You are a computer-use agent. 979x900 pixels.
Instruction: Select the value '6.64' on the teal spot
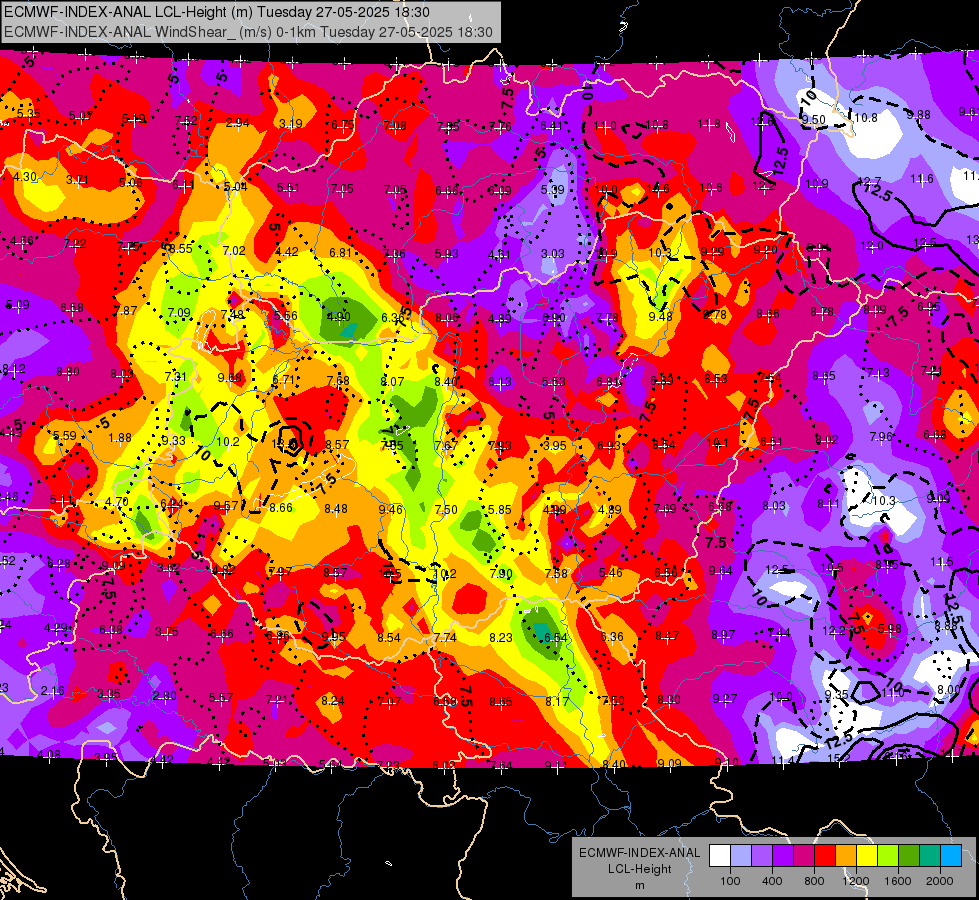(x=556, y=638)
